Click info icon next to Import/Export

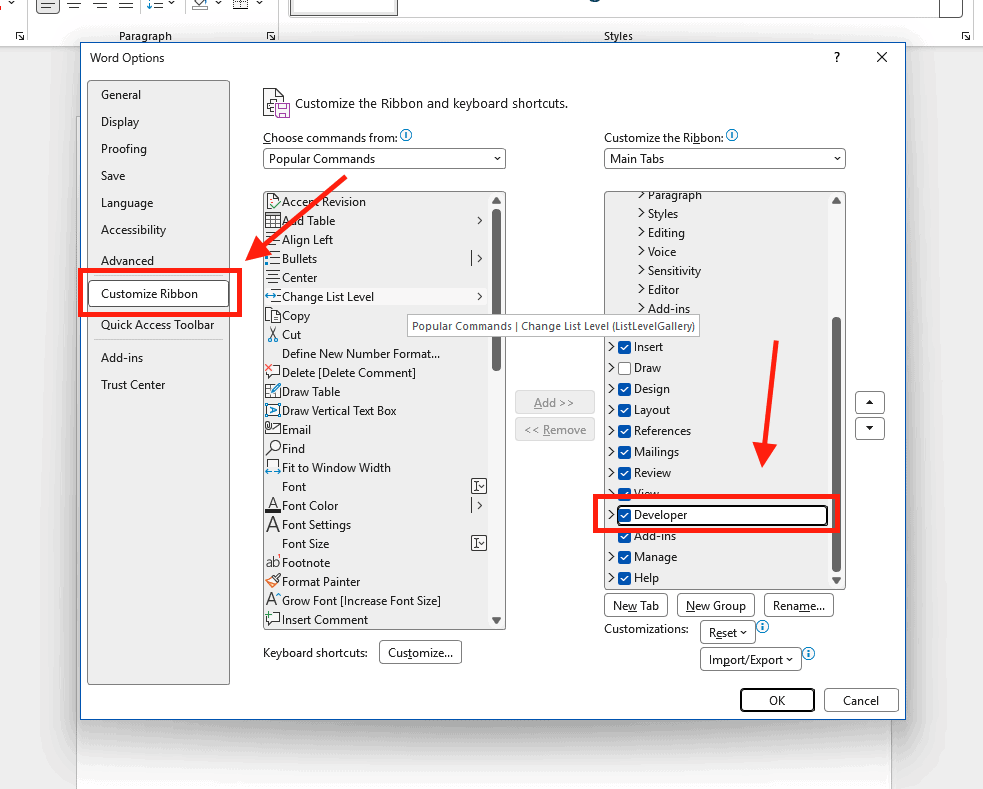(809, 654)
